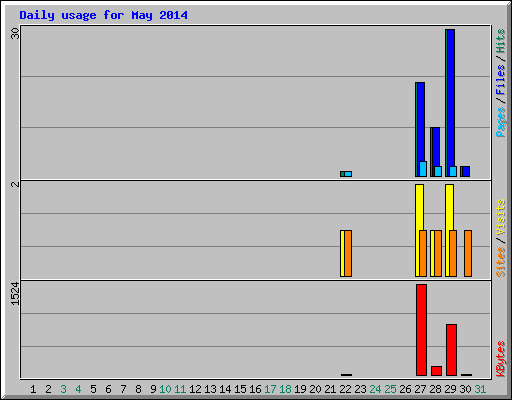Select the tall red KBytes bar for day 27
The width and height of the screenshot is (512, 400).
[421, 330]
